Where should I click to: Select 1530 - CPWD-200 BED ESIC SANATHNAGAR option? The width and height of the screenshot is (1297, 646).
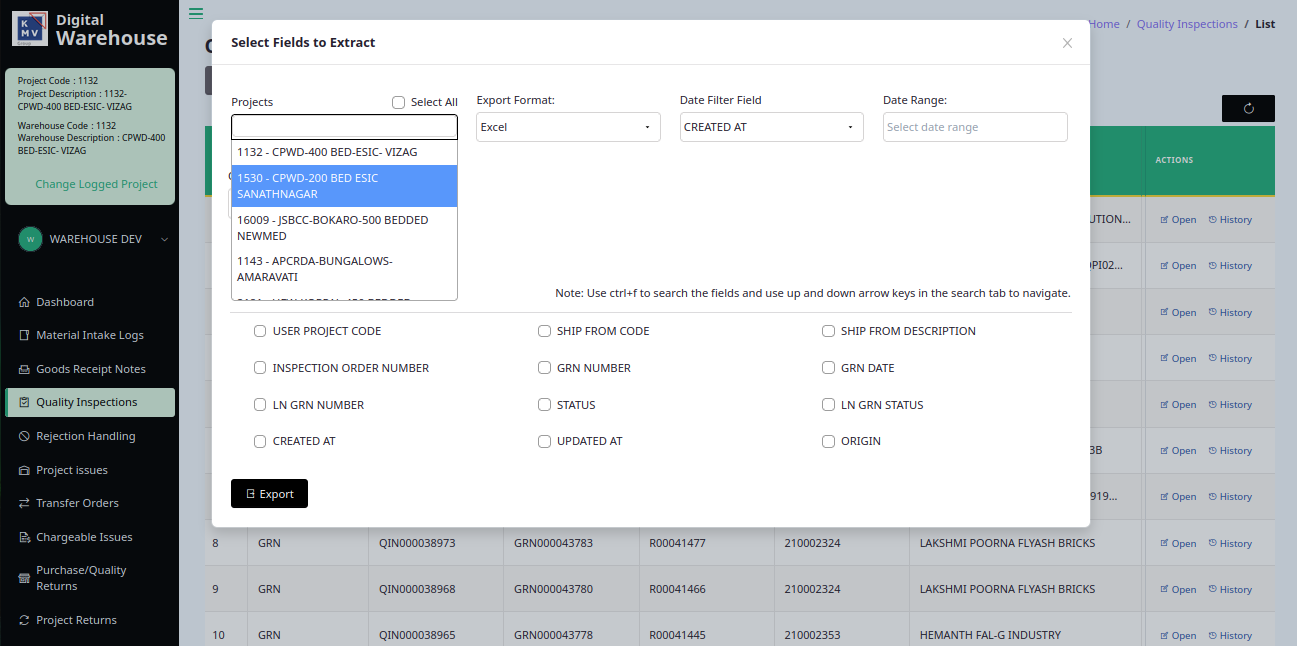click(x=344, y=186)
